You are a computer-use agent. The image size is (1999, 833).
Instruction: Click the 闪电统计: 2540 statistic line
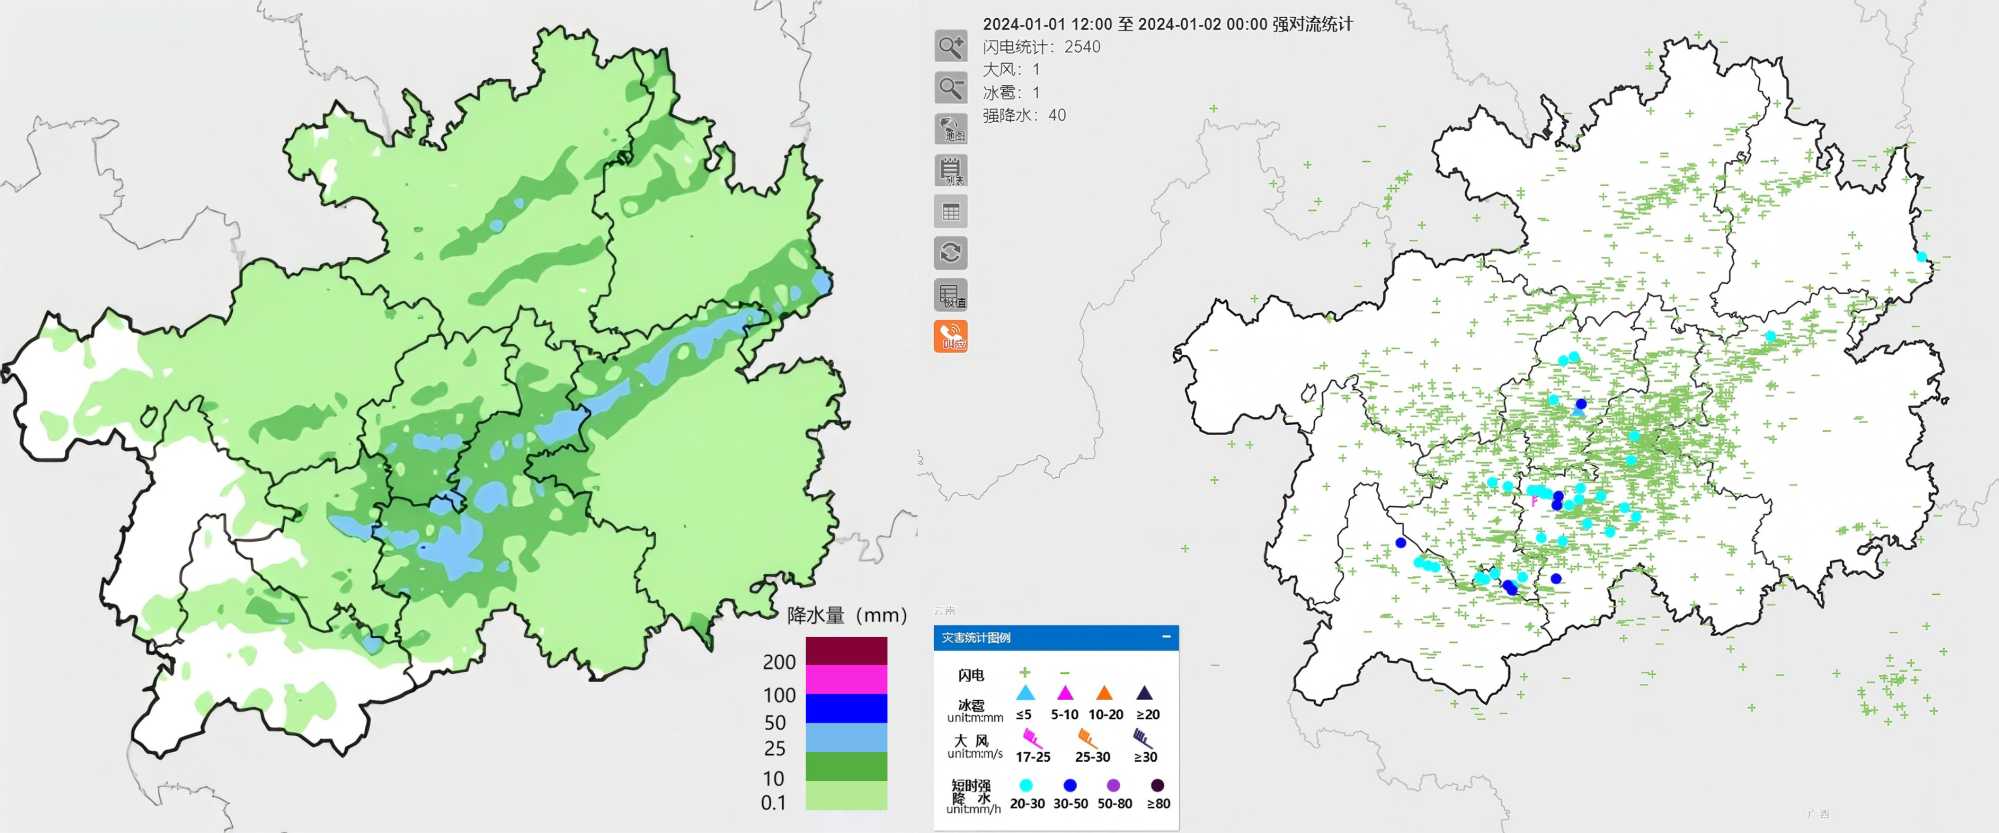1041,47
